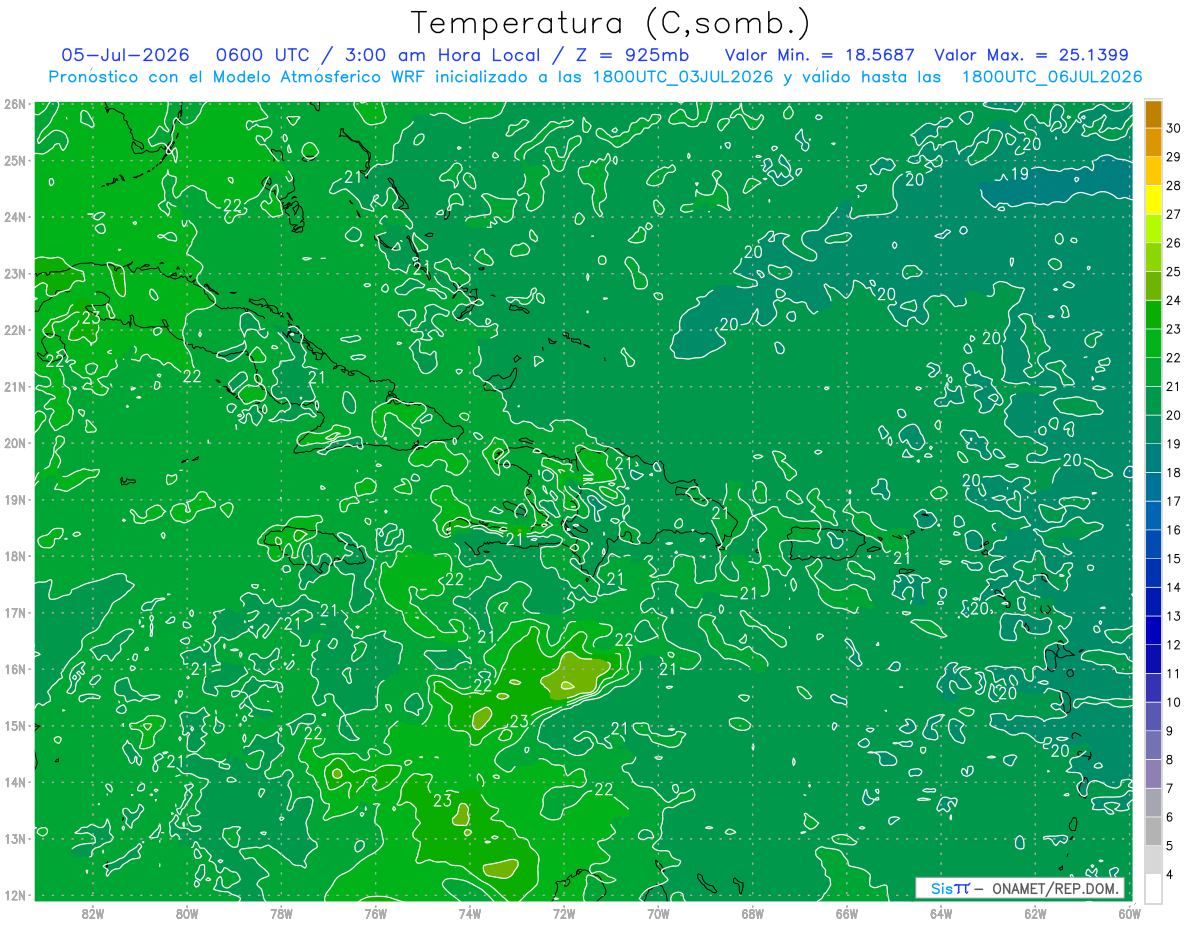Click the colorbar label "16"
The width and height of the screenshot is (1200, 927).
click(1174, 530)
